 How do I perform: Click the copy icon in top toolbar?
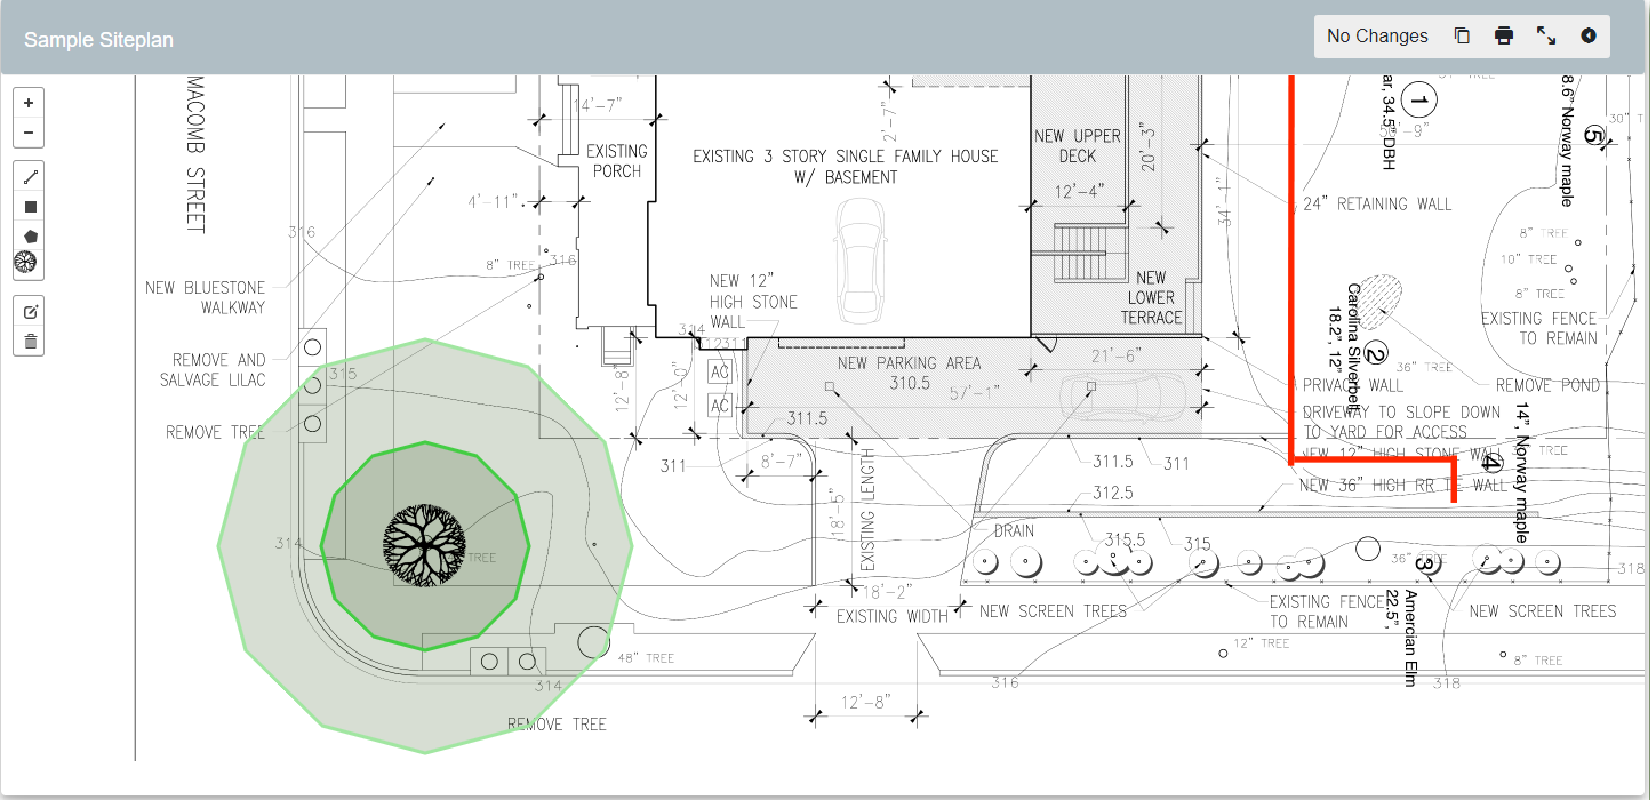(1462, 36)
